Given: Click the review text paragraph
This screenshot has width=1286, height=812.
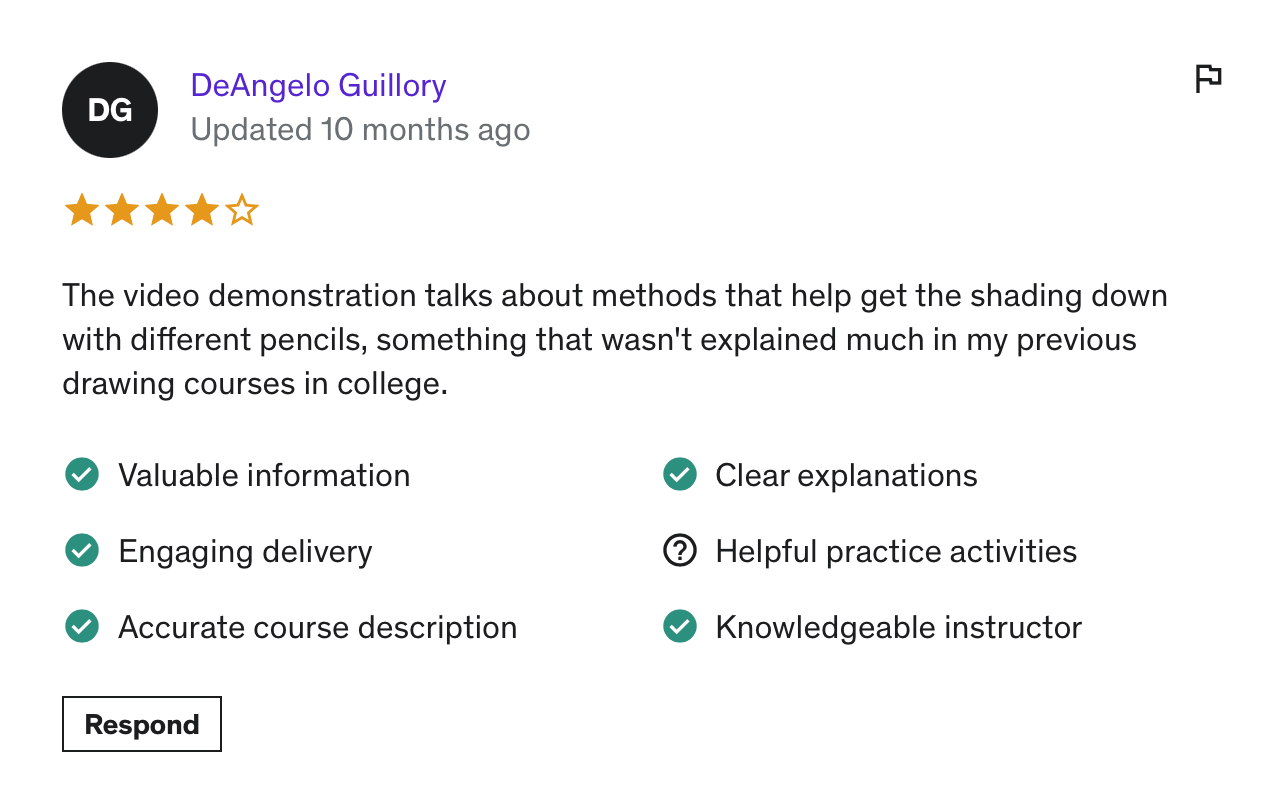Looking at the screenshot, I should [614, 340].
